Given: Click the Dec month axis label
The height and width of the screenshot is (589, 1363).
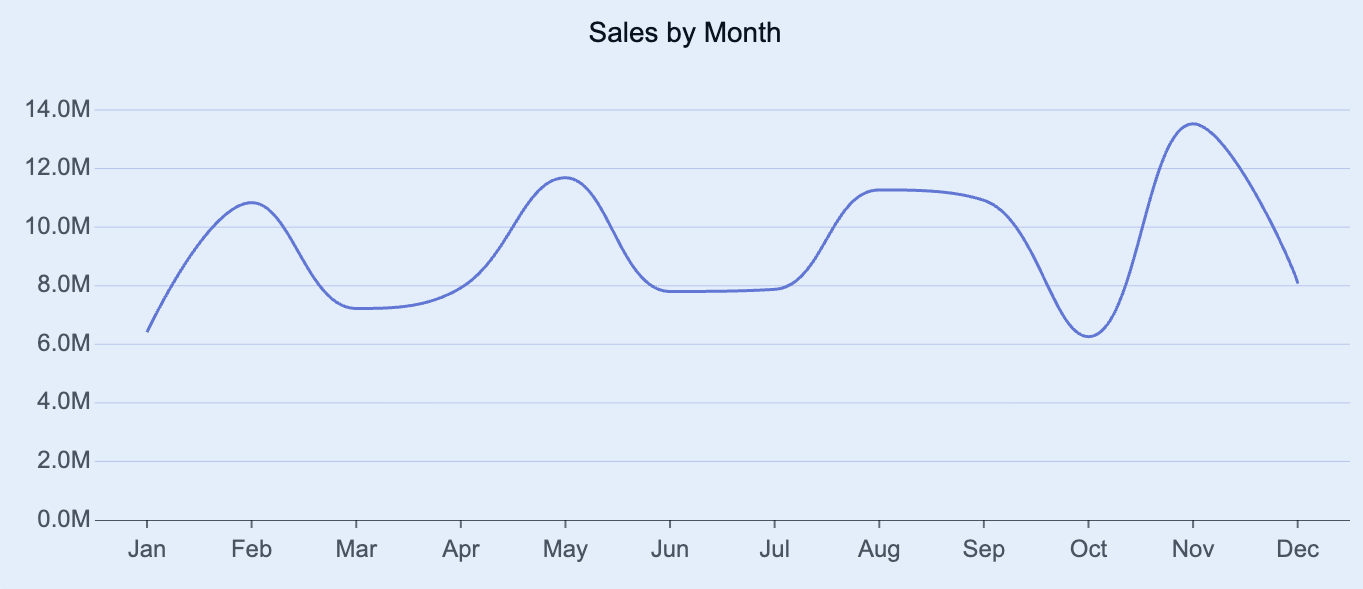Looking at the screenshot, I should pyautogui.click(x=1297, y=549).
